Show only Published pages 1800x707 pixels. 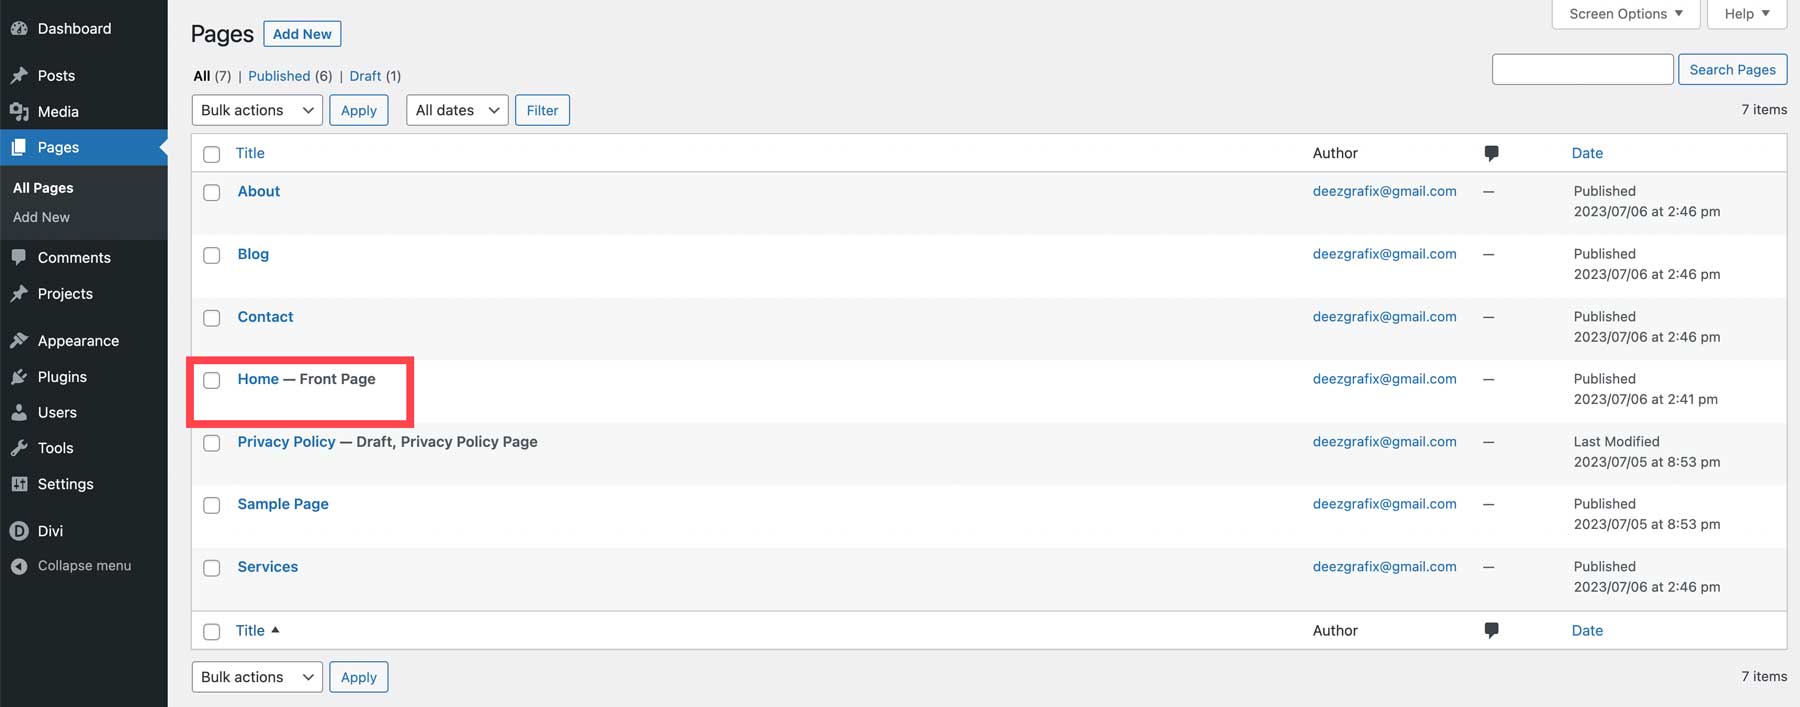coord(279,76)
